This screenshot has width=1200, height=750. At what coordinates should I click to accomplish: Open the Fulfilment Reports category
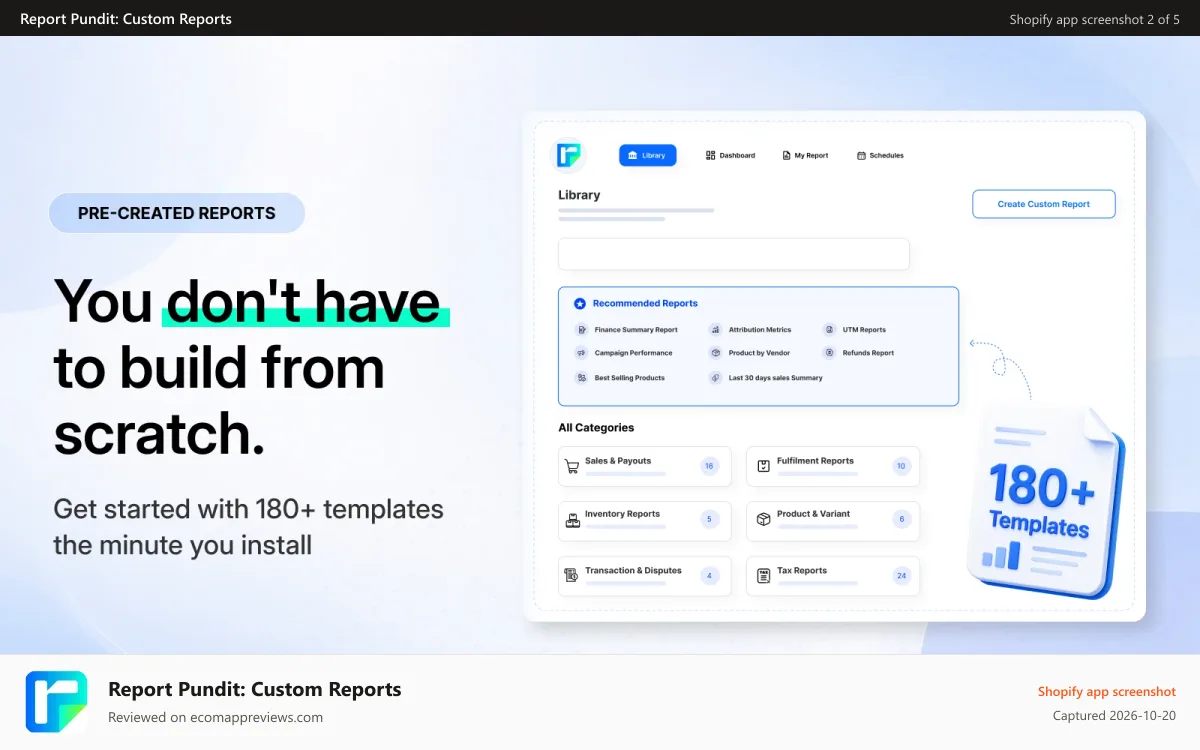click(x=832, y=466)
